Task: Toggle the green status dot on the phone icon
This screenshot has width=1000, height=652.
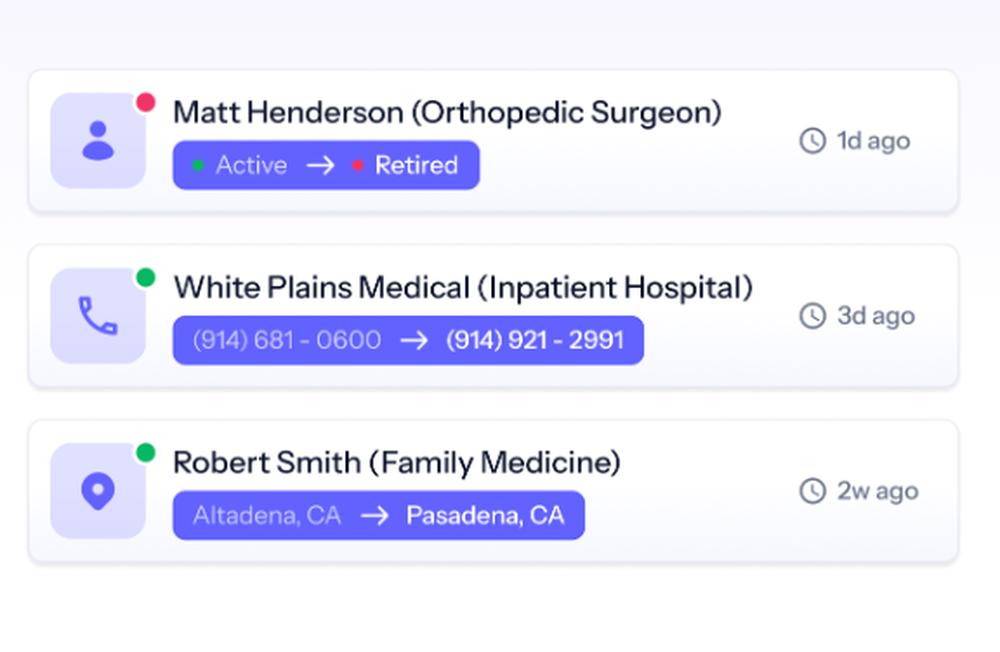Action: tap(146, 277)
